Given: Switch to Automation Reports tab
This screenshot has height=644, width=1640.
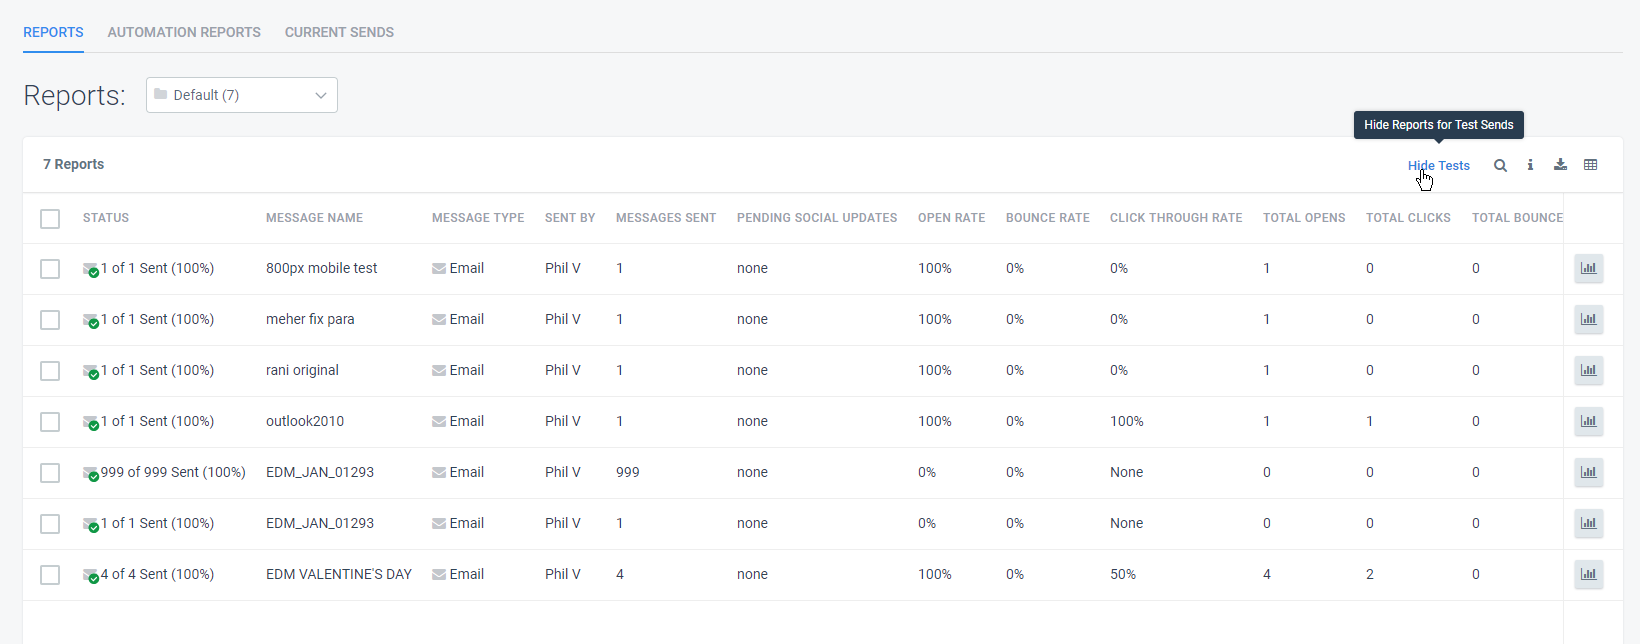Looking at the screenshot, I should click(x=184, y=32).
